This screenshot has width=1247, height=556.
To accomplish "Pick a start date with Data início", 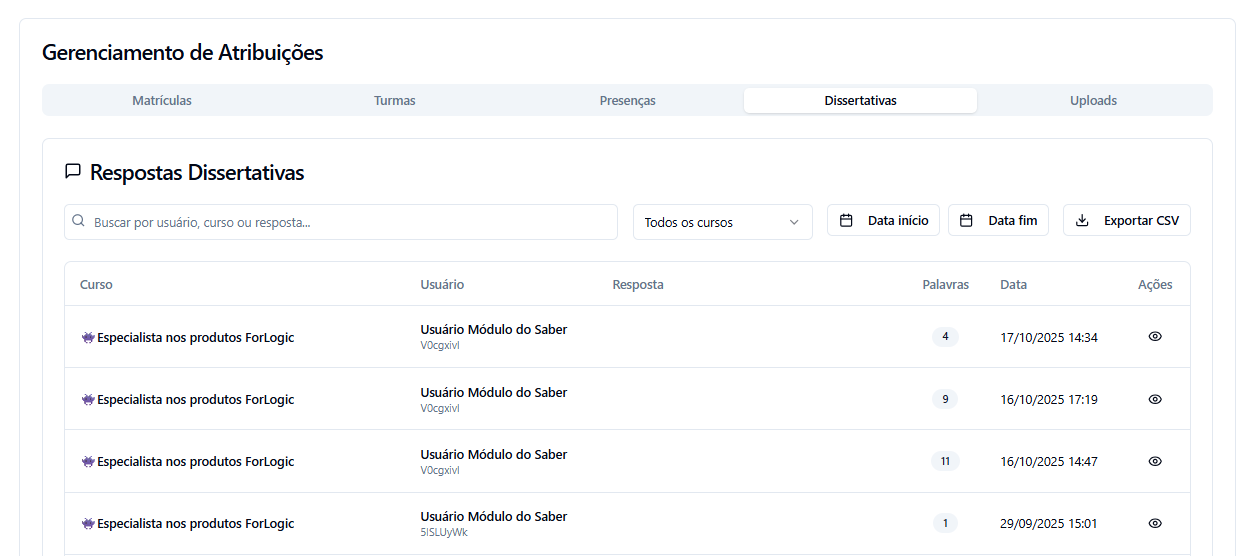I will tap(896, 221).
